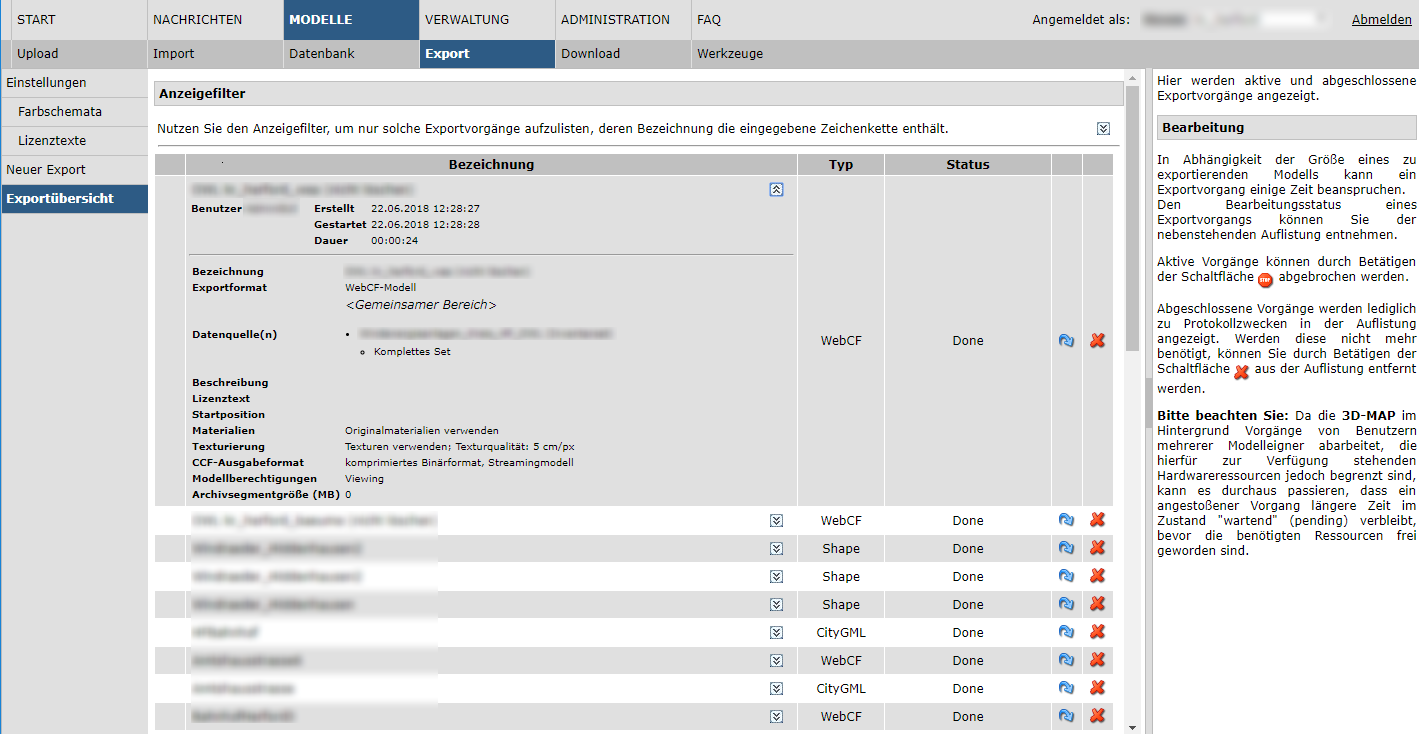Click the Typ column header

tap(841, 165)
